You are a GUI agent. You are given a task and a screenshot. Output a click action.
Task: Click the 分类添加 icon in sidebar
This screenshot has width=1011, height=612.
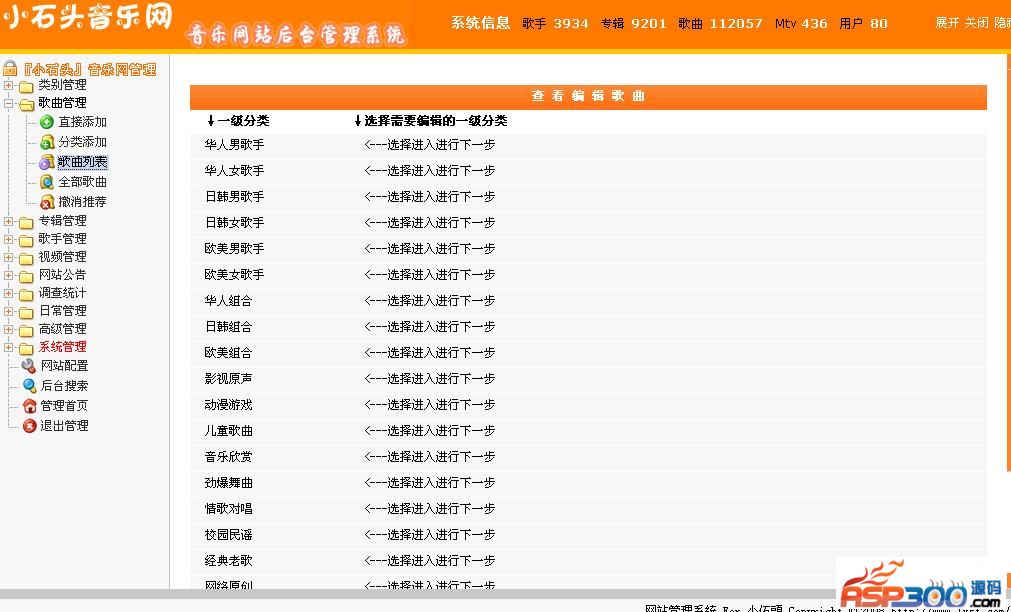click(x=46, y=142)
